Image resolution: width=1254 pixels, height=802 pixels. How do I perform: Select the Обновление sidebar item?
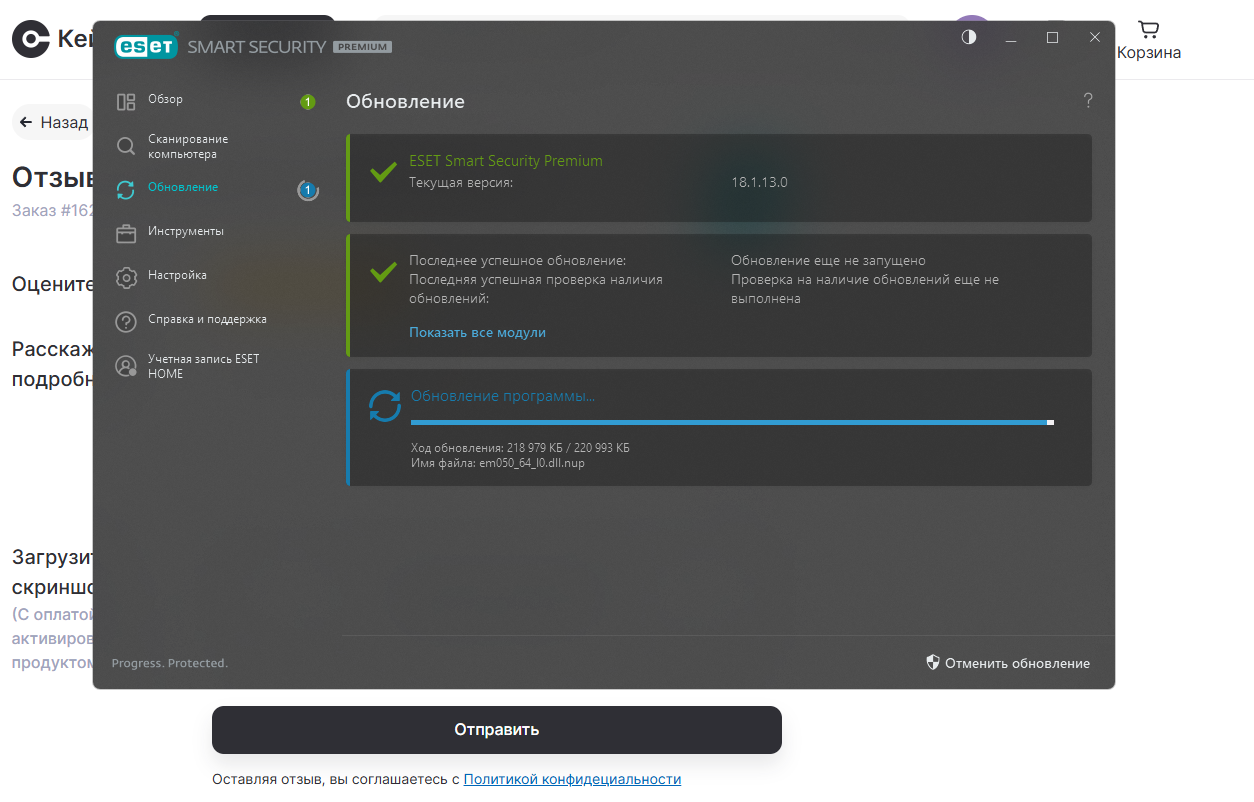pyautogui.click(x=183, y=187)
